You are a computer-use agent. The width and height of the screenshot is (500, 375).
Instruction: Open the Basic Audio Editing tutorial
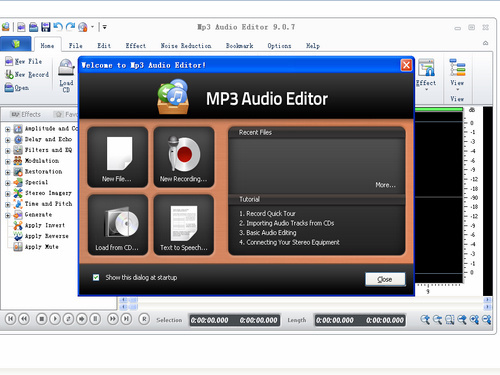268,233
